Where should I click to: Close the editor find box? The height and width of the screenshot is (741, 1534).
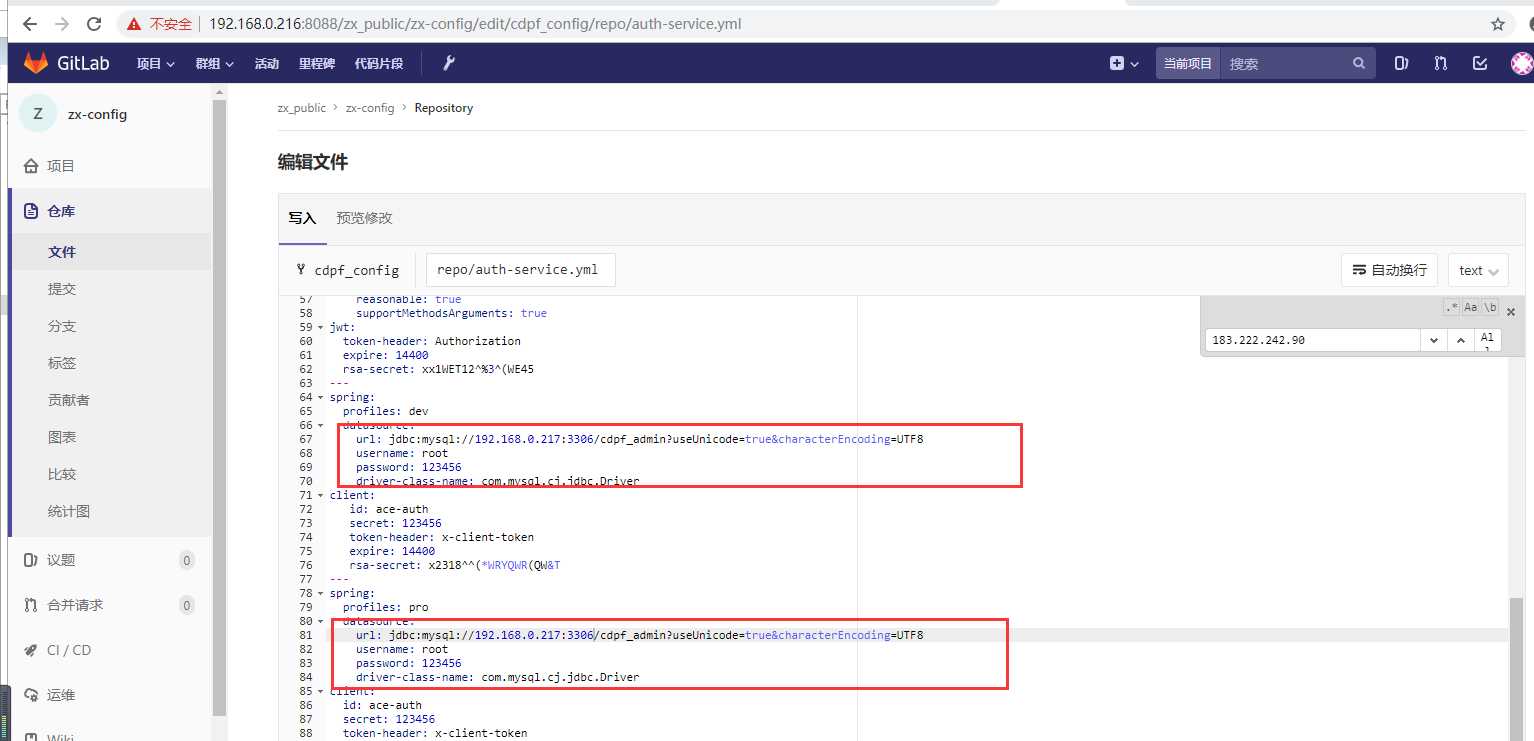pyautogui.click(x=1511, y=312)
